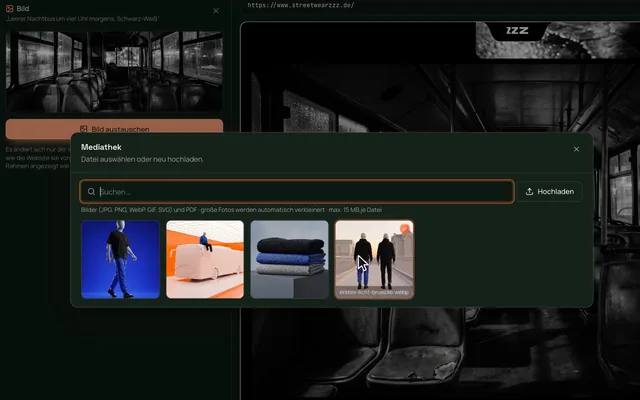This screenshot has width=640, height=400.
Task: Close the Mediathek dialog
Action: [x=576, y=149]
